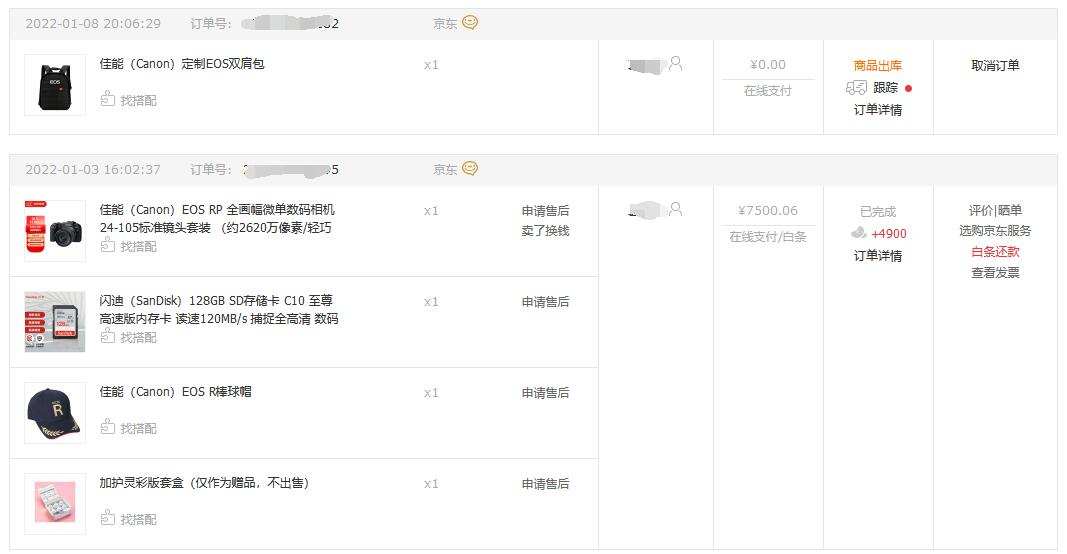Open 订单详情 for the backpack order

point(878,110)
